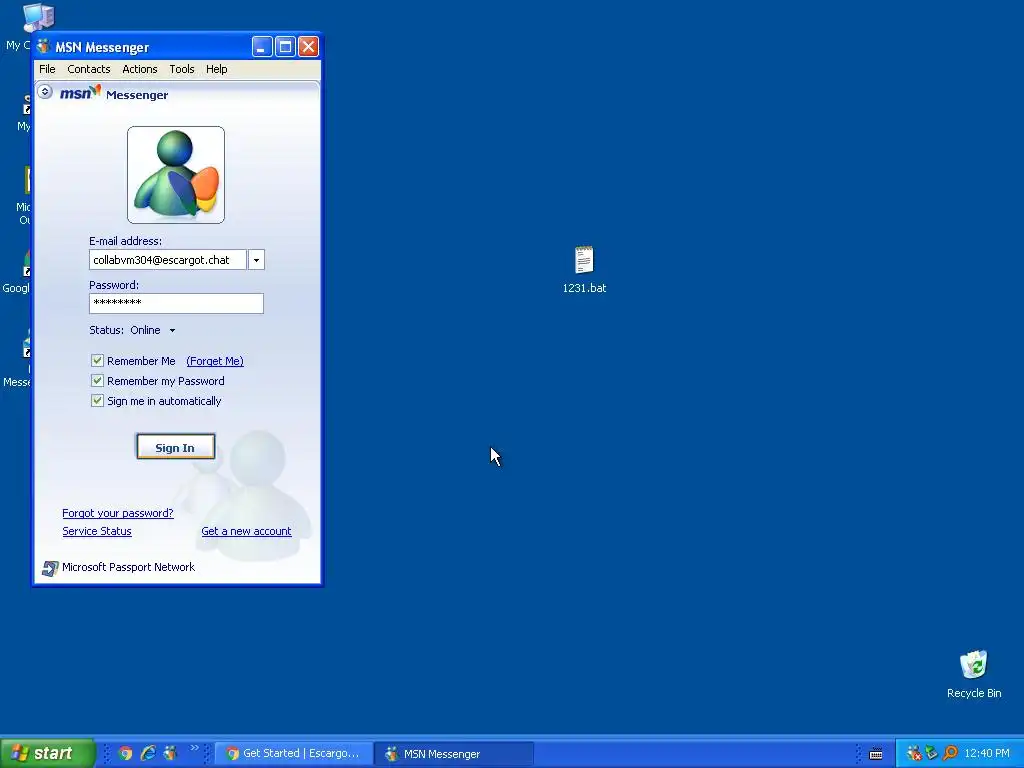The image size is (1024, 768).
Task: Uncheck Remember Me checkbox
Action: pos(97,360)
